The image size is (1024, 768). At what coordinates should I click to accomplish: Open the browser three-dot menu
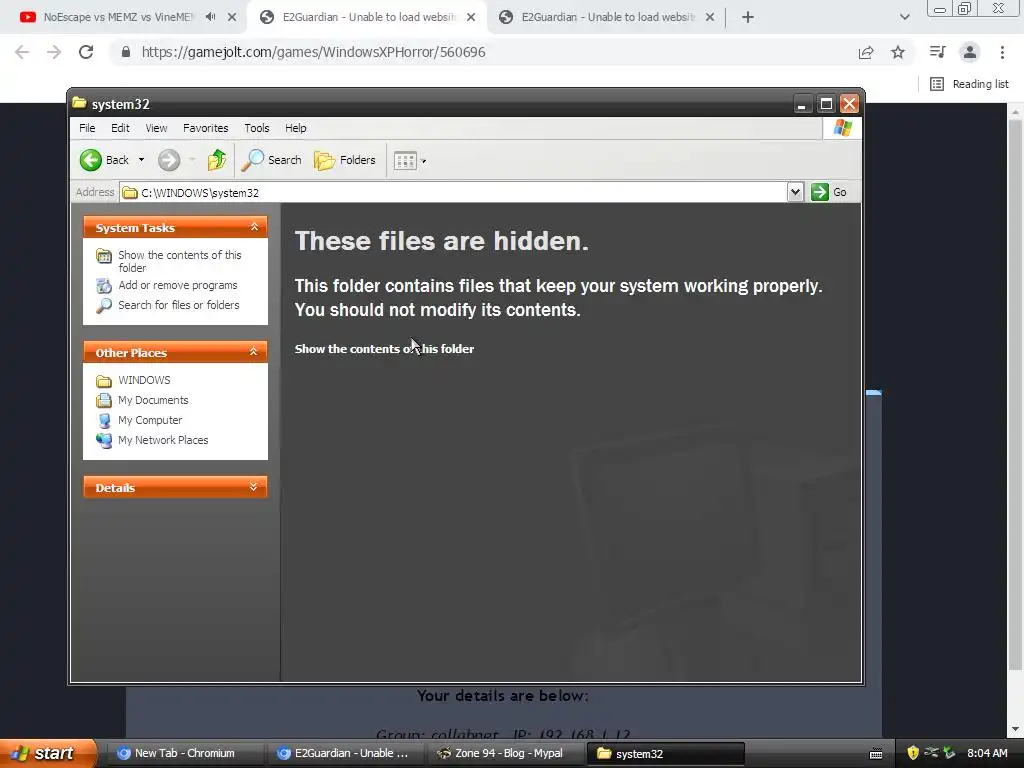1002,52
